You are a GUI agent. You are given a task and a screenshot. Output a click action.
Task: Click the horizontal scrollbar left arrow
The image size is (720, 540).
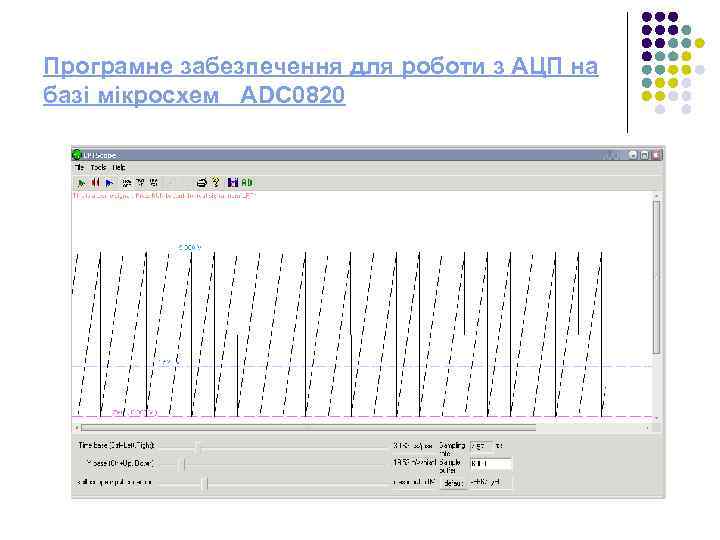77,428
